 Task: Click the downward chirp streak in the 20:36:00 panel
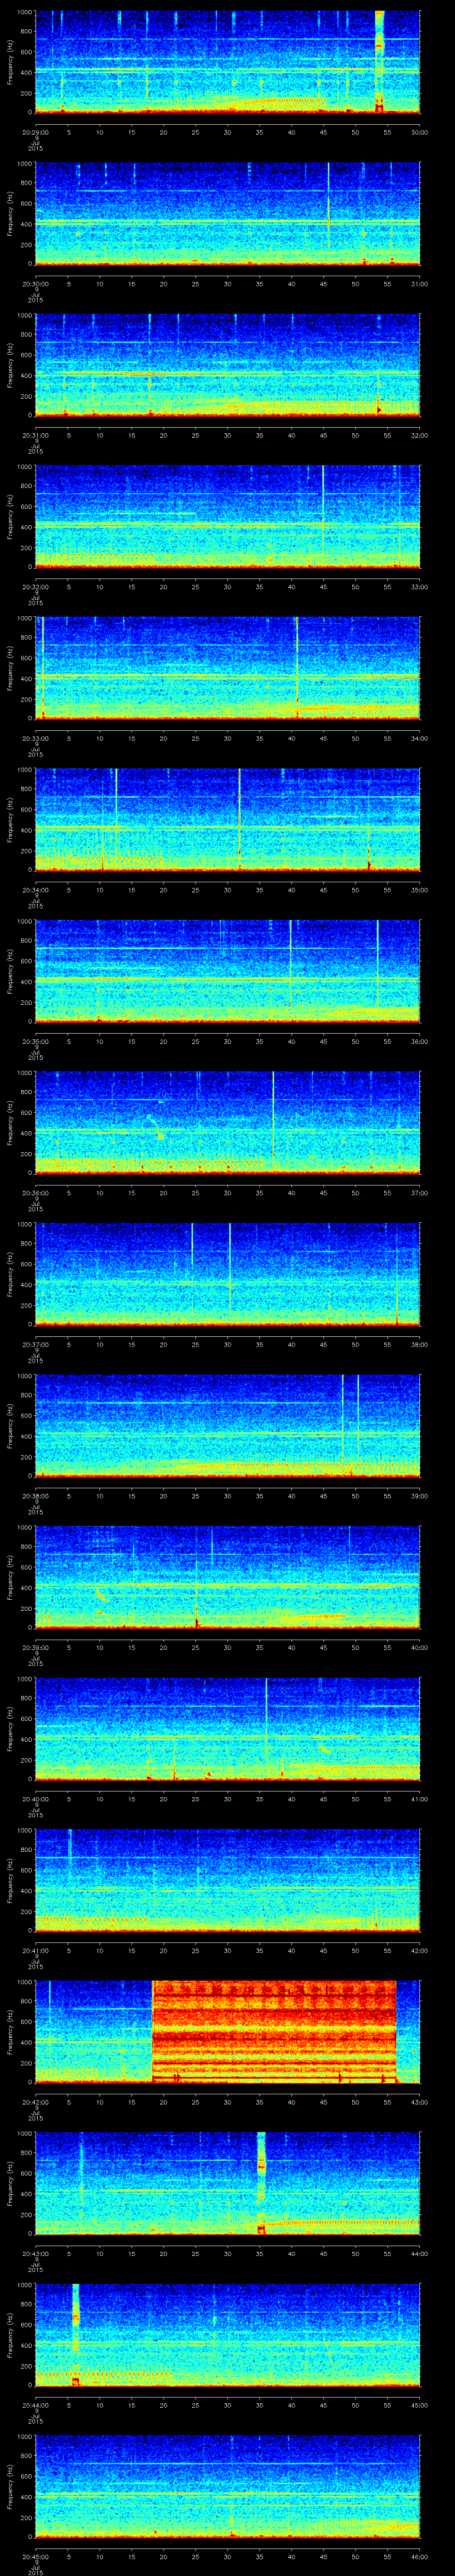155,1127
